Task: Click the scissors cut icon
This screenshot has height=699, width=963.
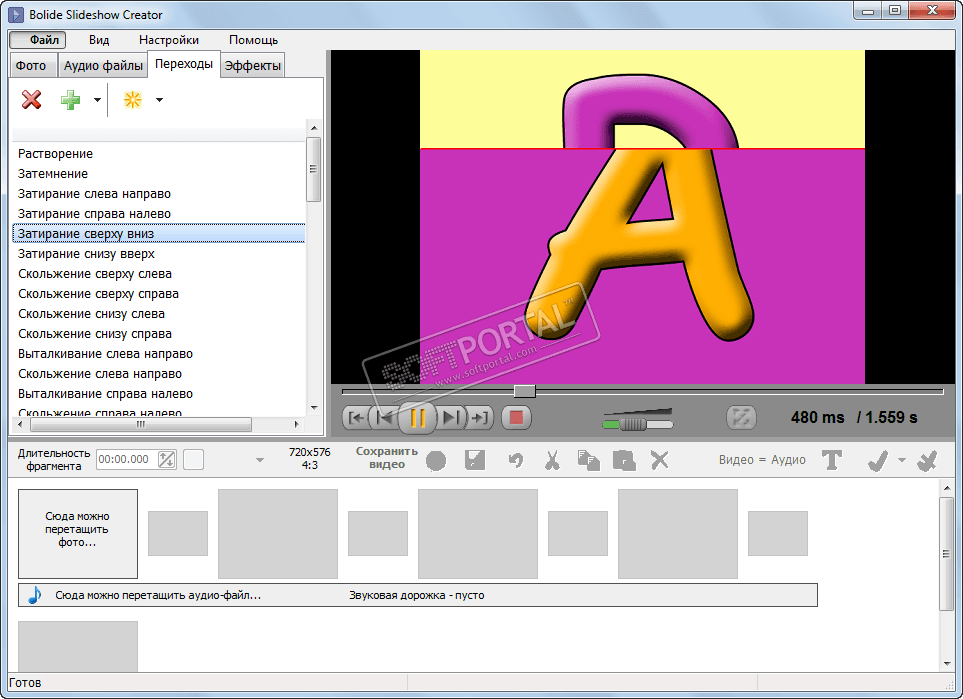Action: click(x=552, y=460)
